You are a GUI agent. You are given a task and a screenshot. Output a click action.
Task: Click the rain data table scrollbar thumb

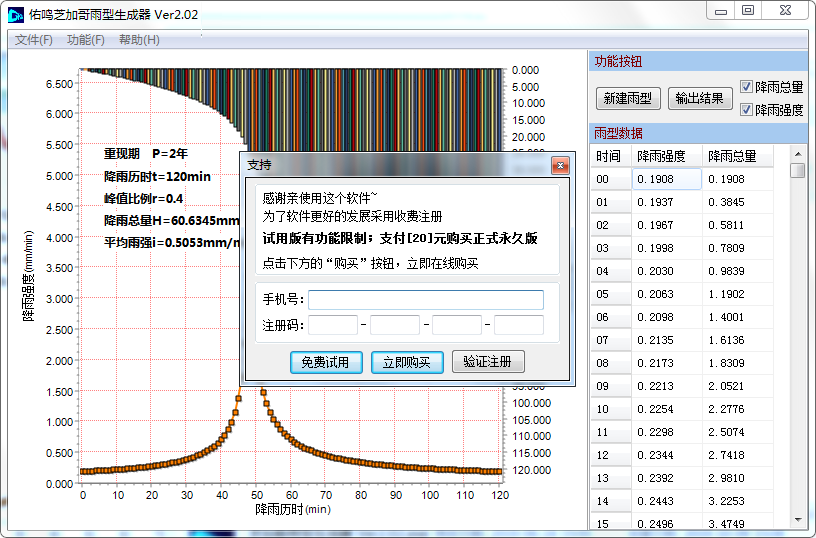tap(797, 171)
